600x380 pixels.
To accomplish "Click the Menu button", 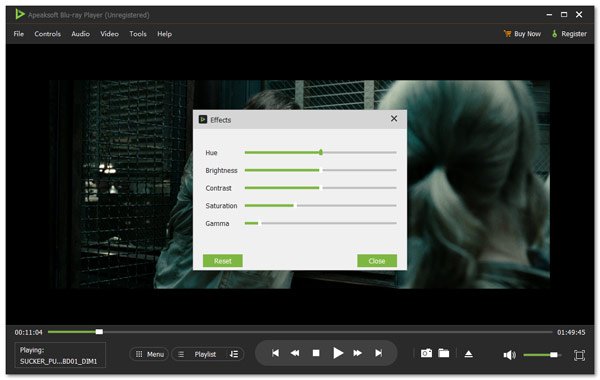I will pyautogui.click(x=150, y=354).
